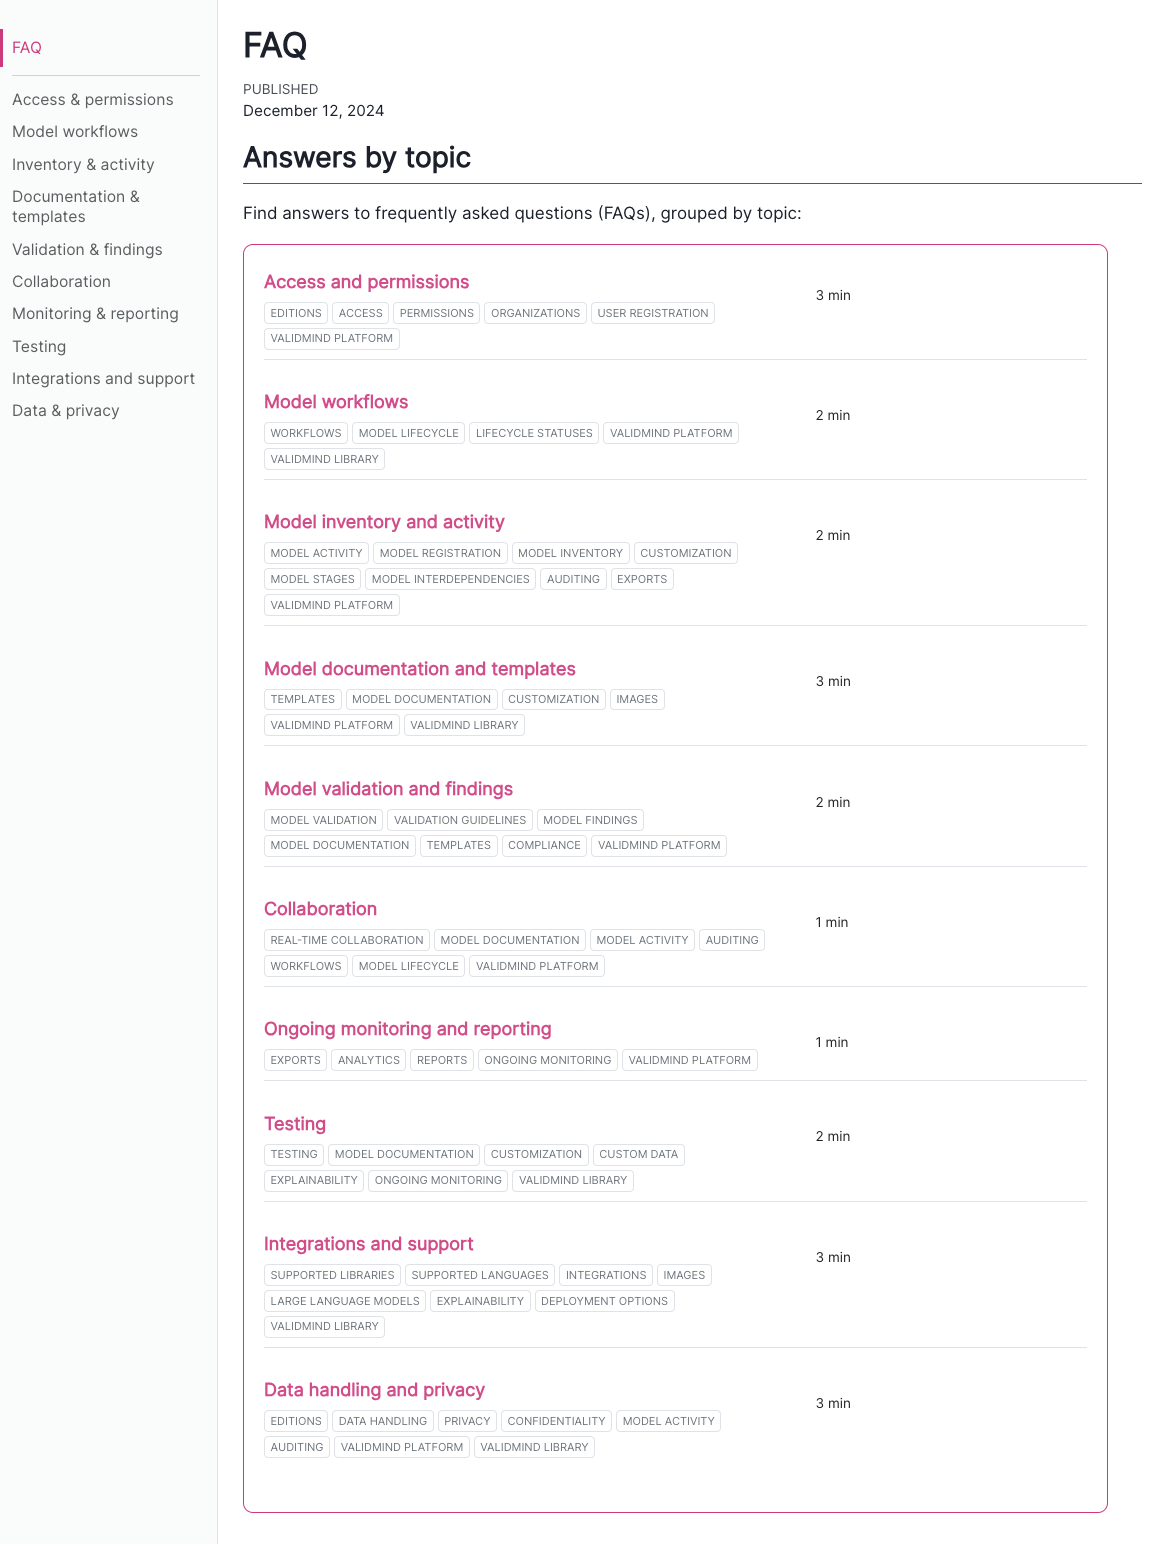Open Ongoing monitoring and reporting topic

408,1029
